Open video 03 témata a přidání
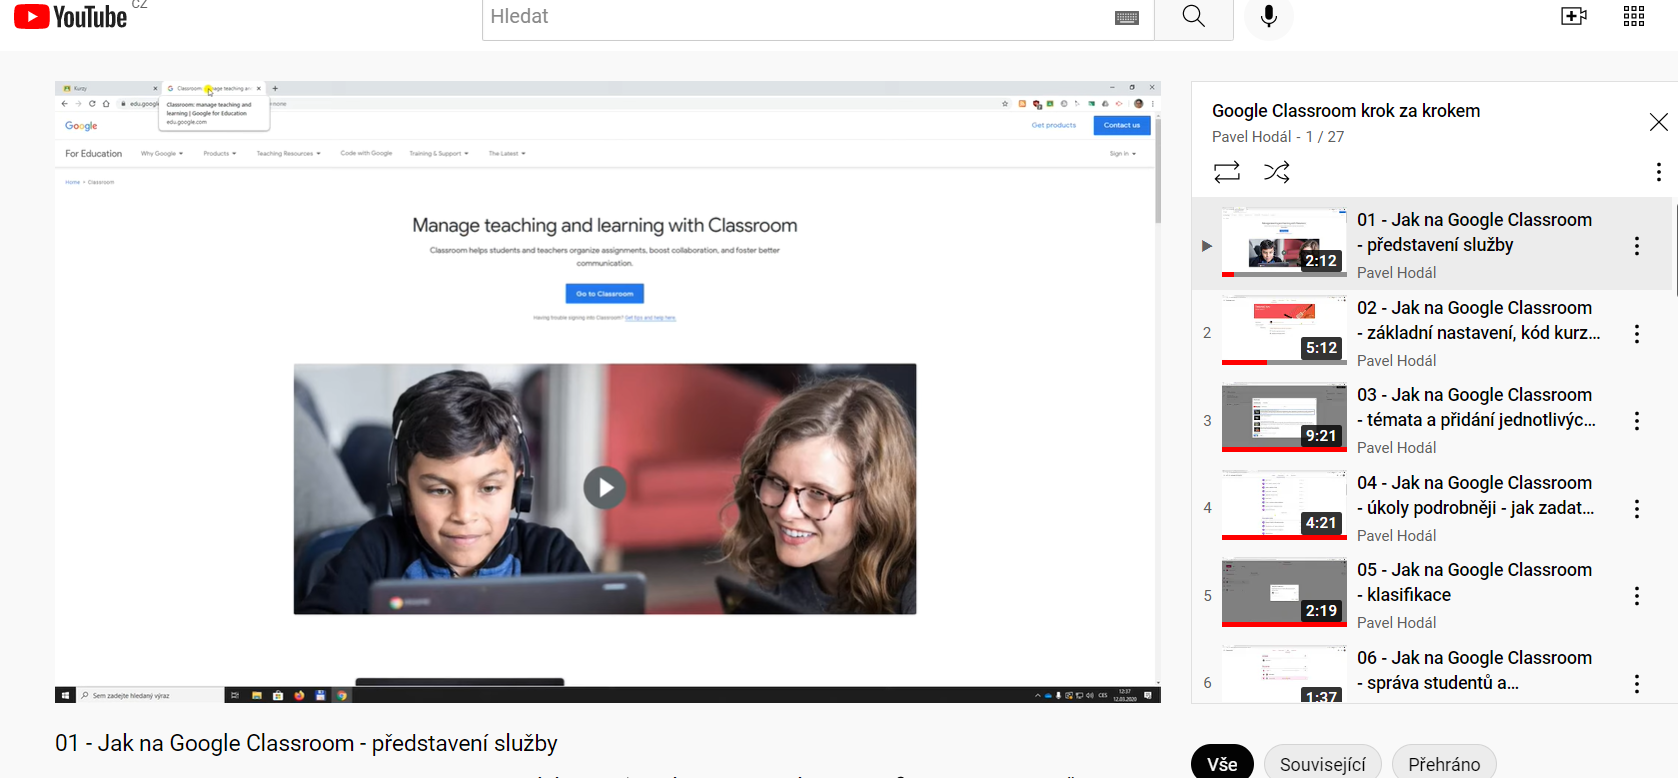Screen dimensions: 1678x778 pos(1474,407)
